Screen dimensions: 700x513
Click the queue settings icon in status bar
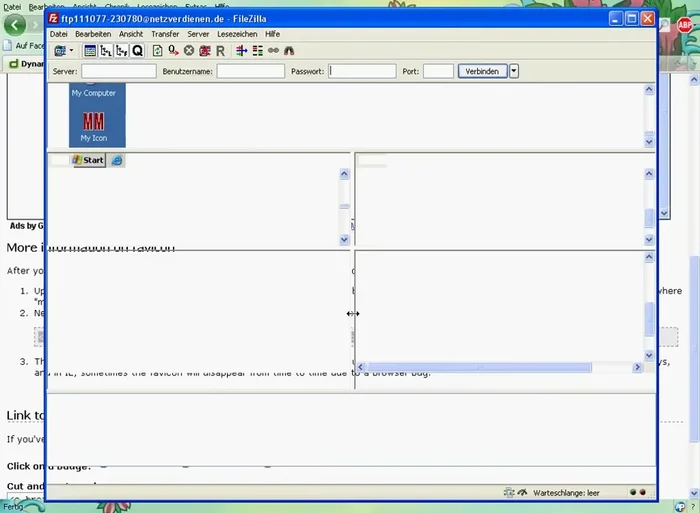pyautogui.click(x=509, y=492)
